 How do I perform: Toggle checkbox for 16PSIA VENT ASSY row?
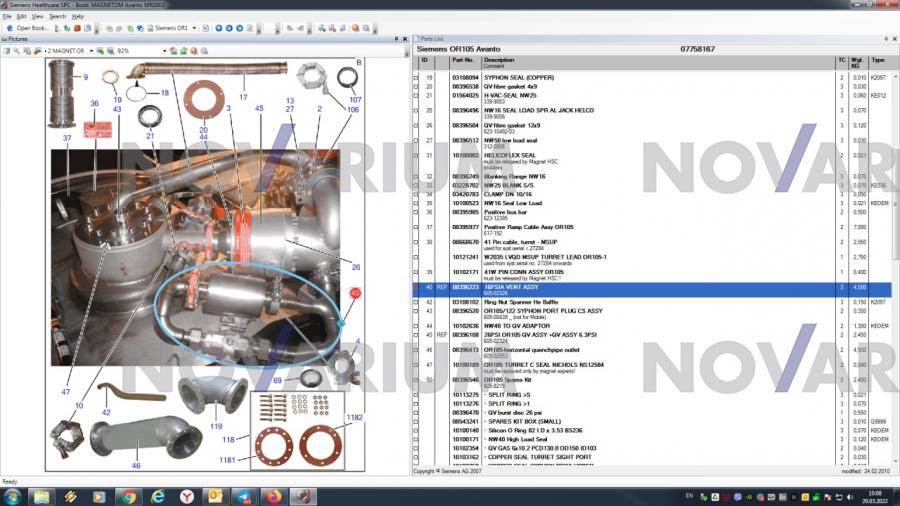click(417, 287)
